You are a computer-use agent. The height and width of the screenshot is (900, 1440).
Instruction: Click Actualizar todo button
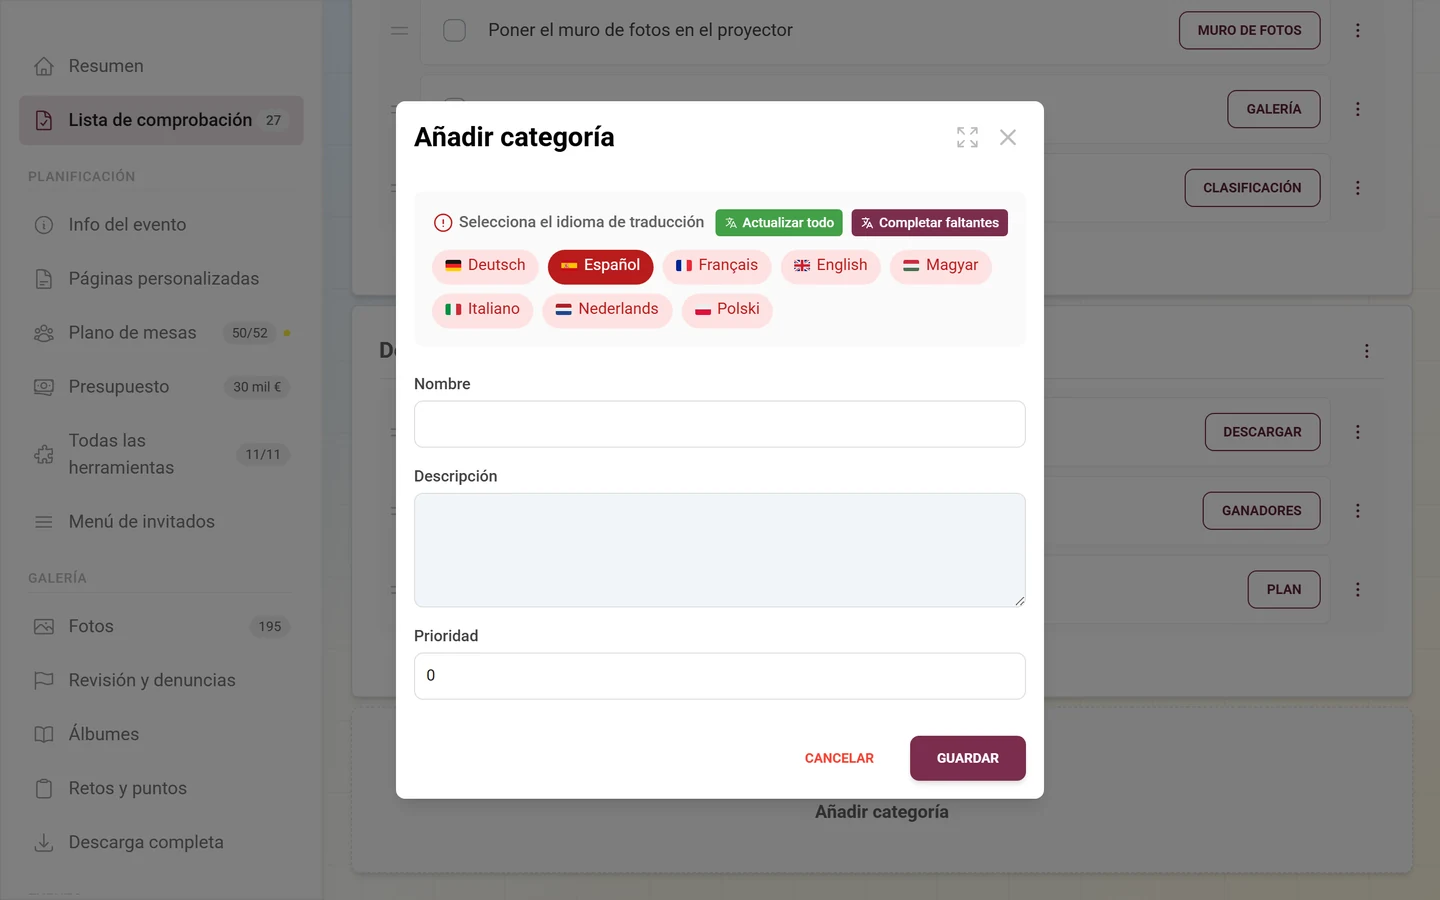point(779,223)
